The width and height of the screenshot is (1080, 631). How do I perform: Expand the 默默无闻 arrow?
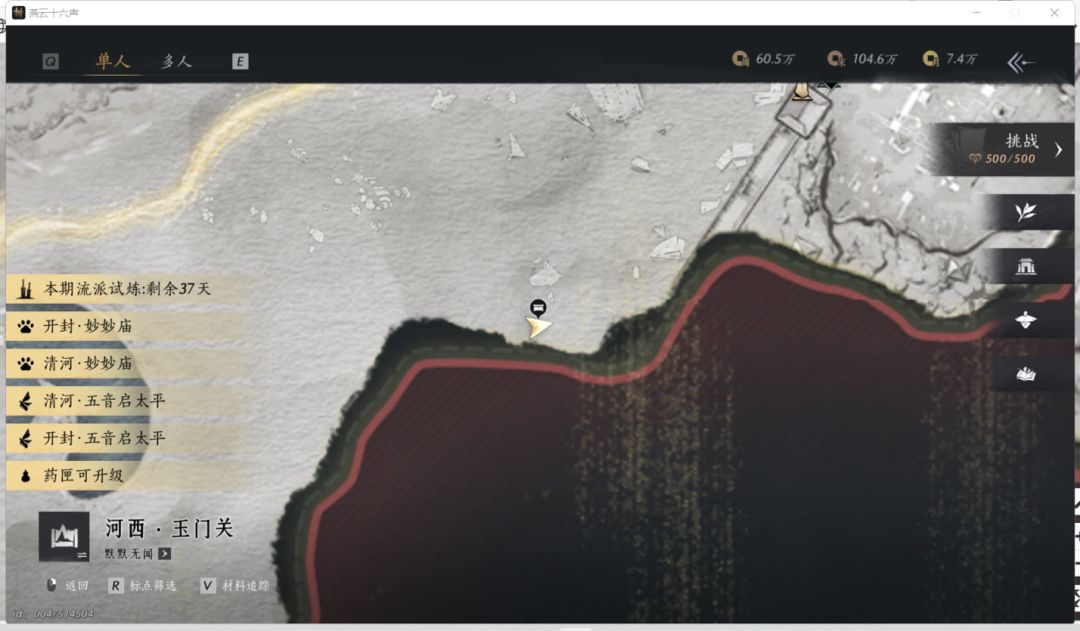point(165,553)
